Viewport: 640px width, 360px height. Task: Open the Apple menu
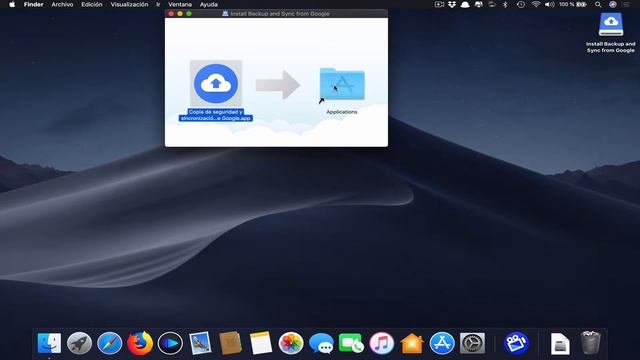pyautogui.click(x=12, y=4)
